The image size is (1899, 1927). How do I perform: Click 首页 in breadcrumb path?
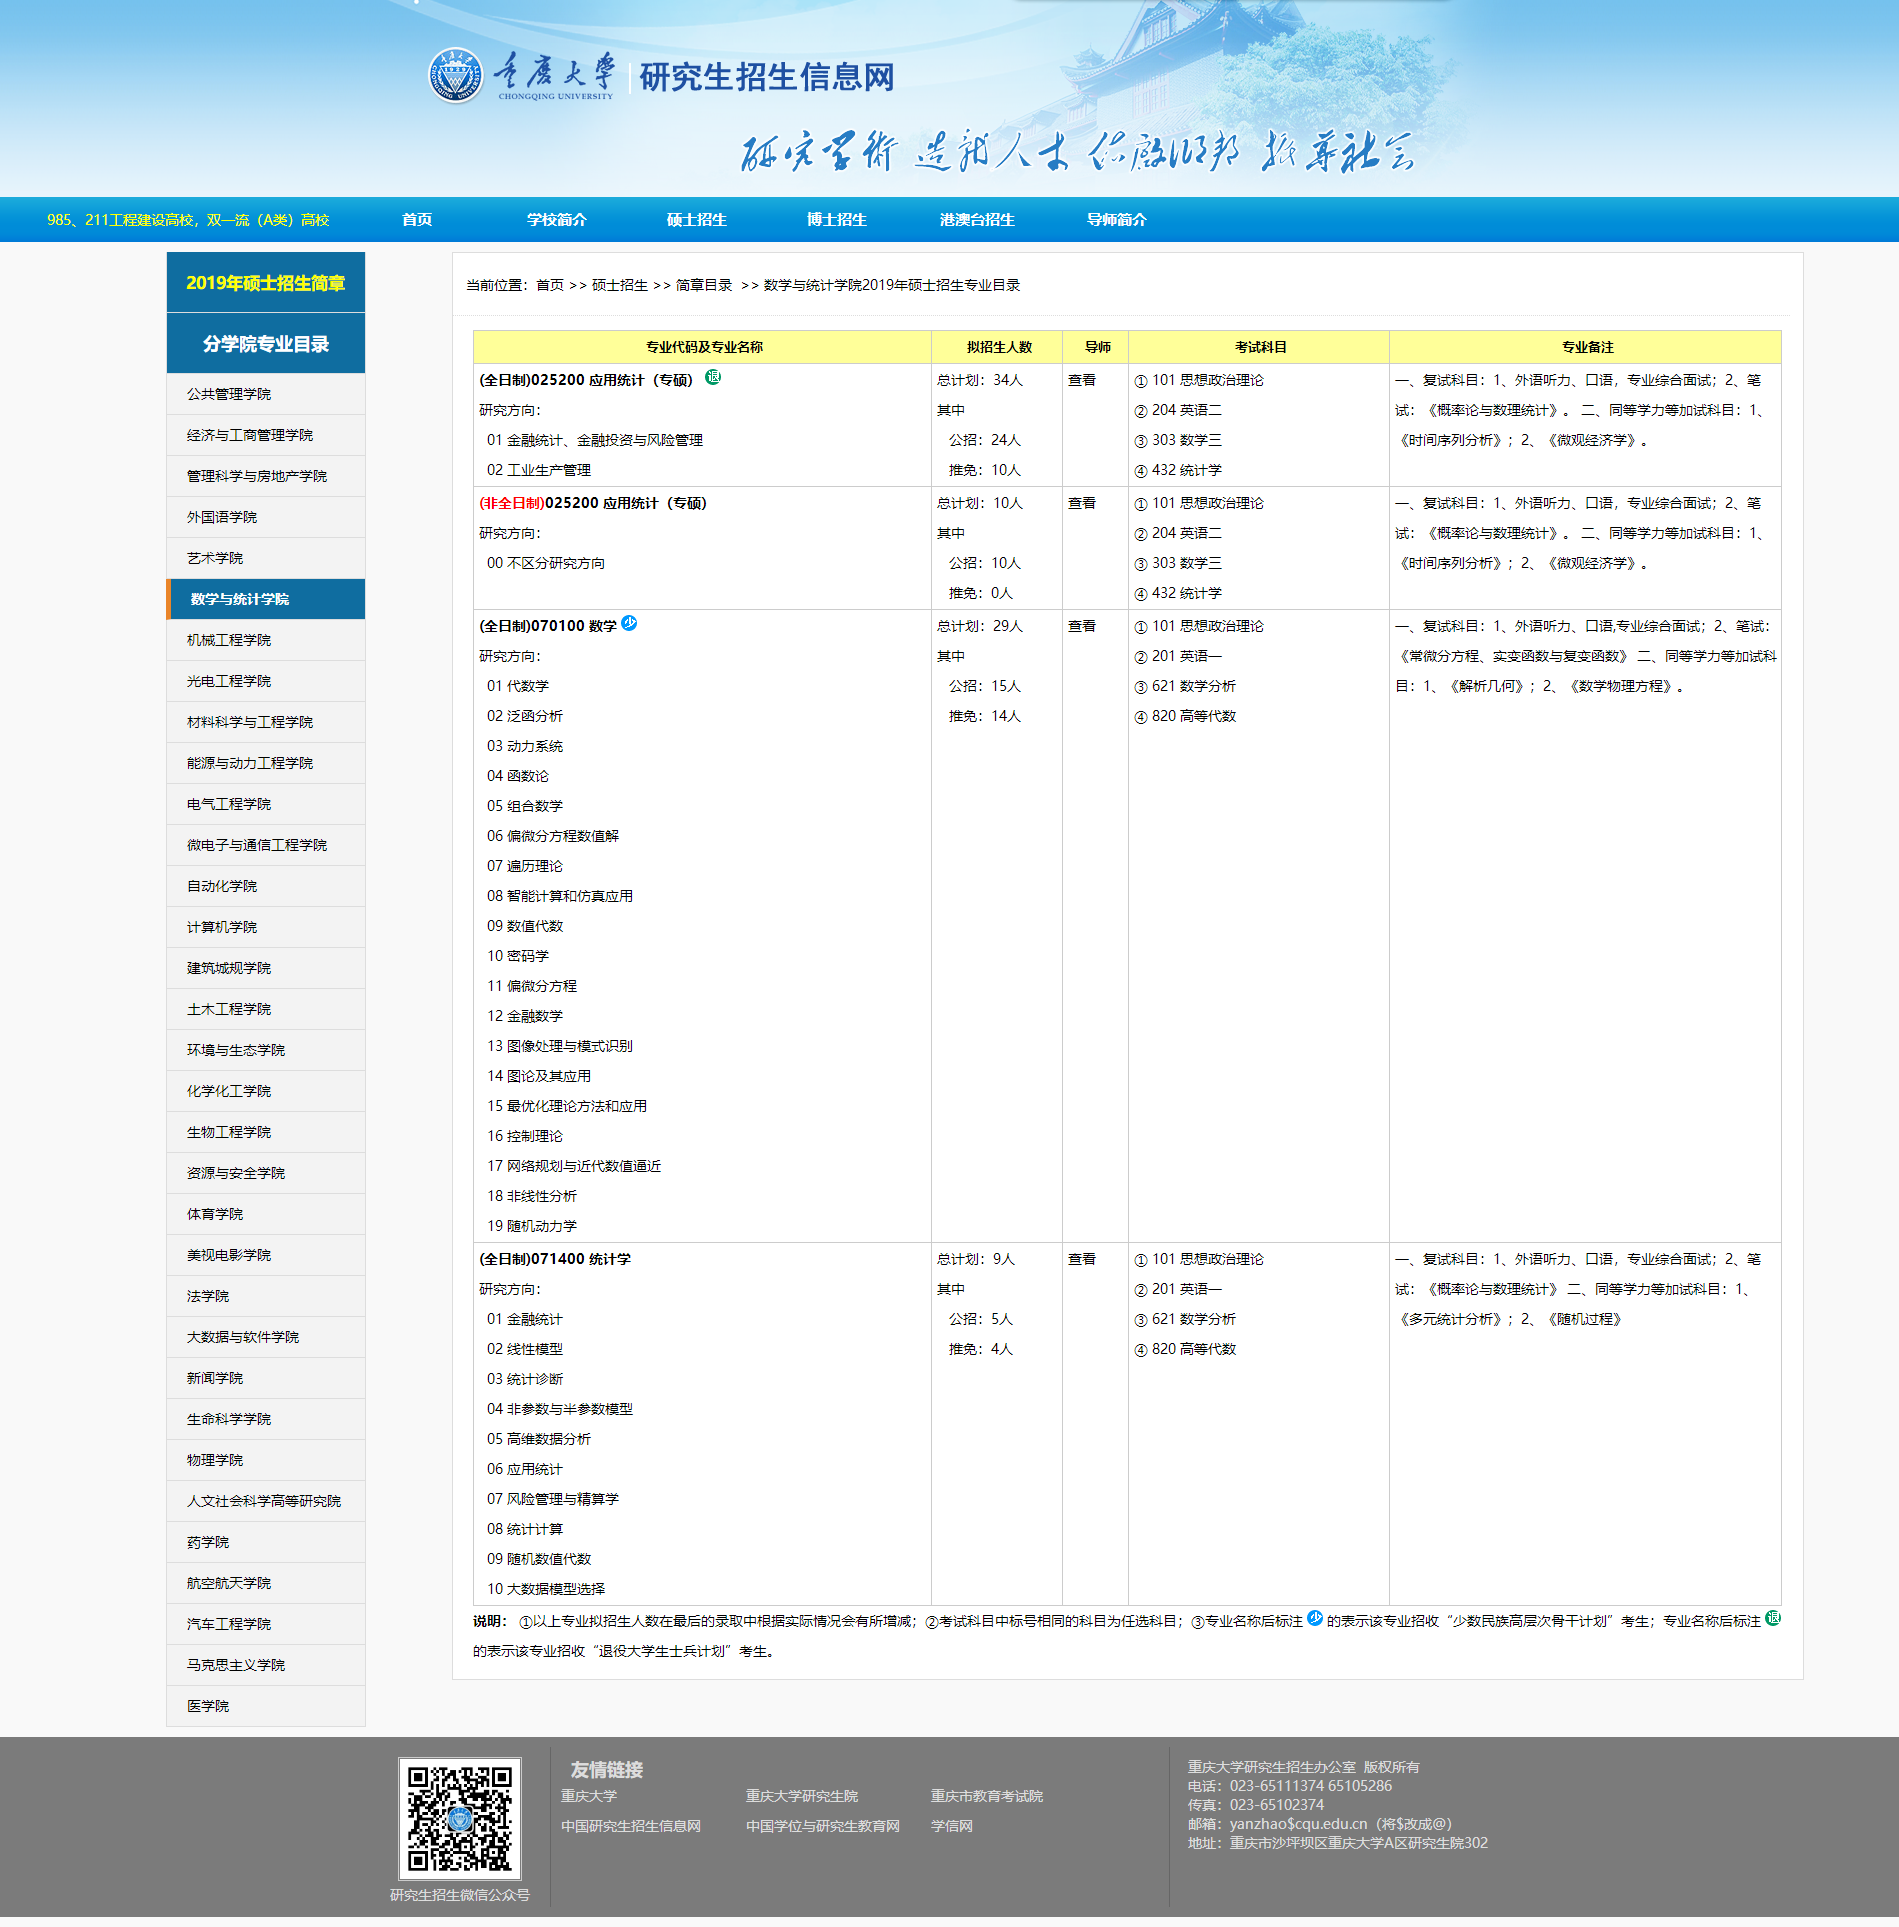click(550, 285)
